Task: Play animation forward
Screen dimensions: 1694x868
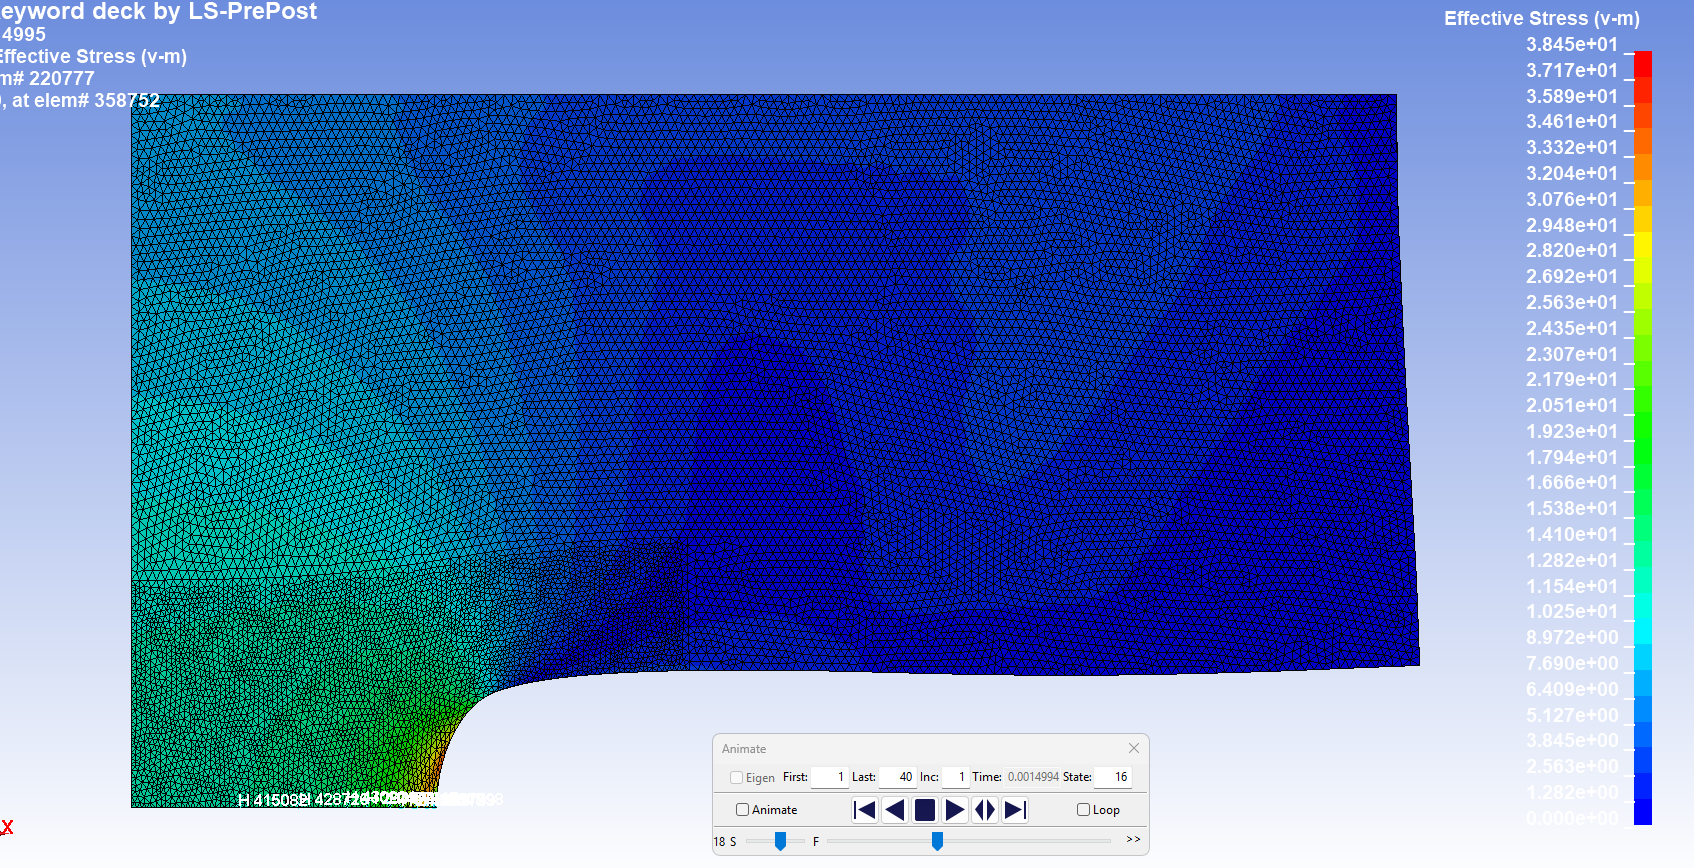Action: [x=955, y=810]
